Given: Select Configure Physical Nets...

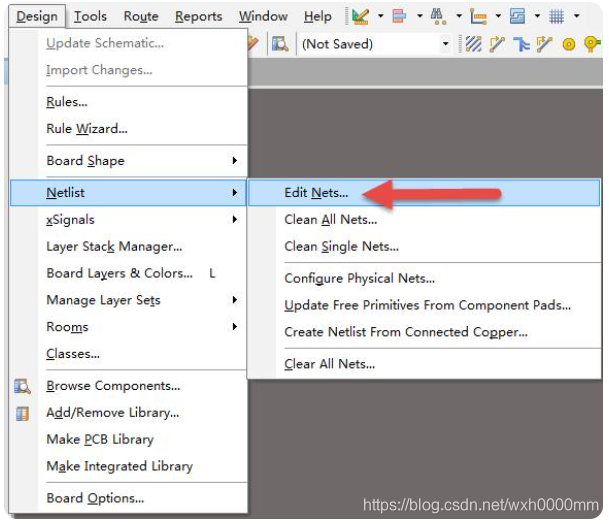Looking at the screenshot, I should (424, 279).
